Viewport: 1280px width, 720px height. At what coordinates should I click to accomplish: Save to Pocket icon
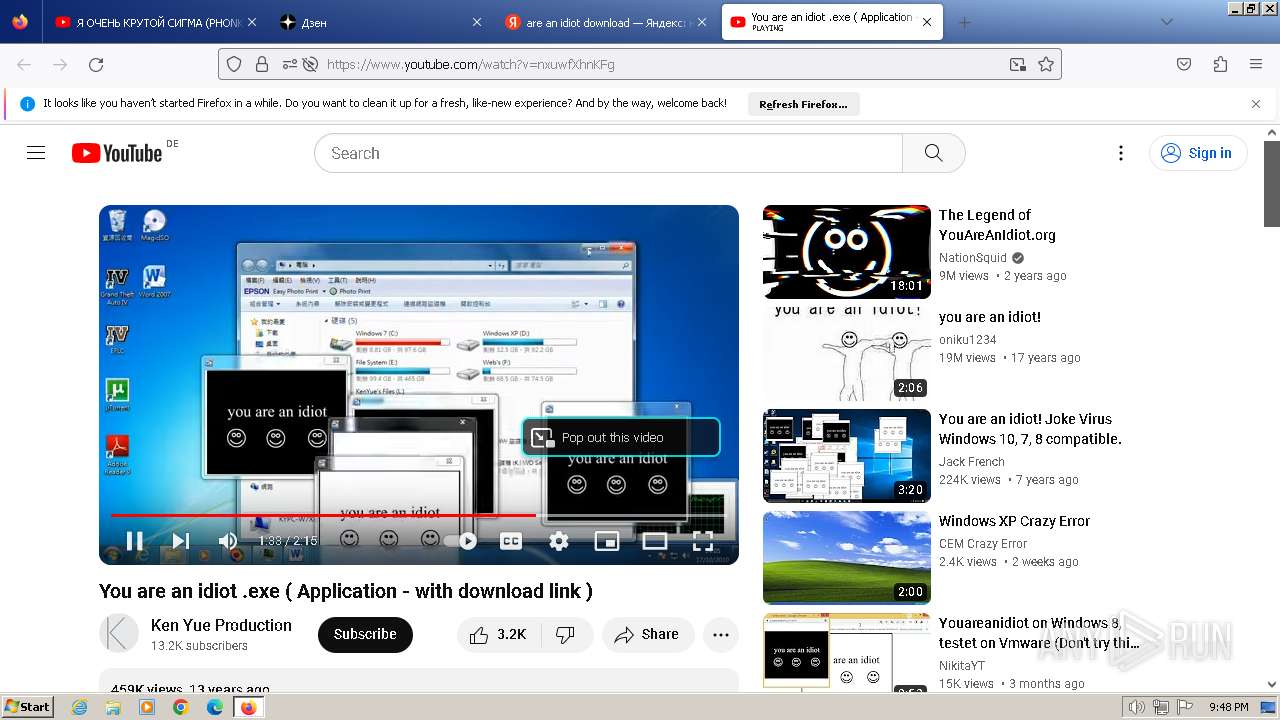(x=1184, y=64)
